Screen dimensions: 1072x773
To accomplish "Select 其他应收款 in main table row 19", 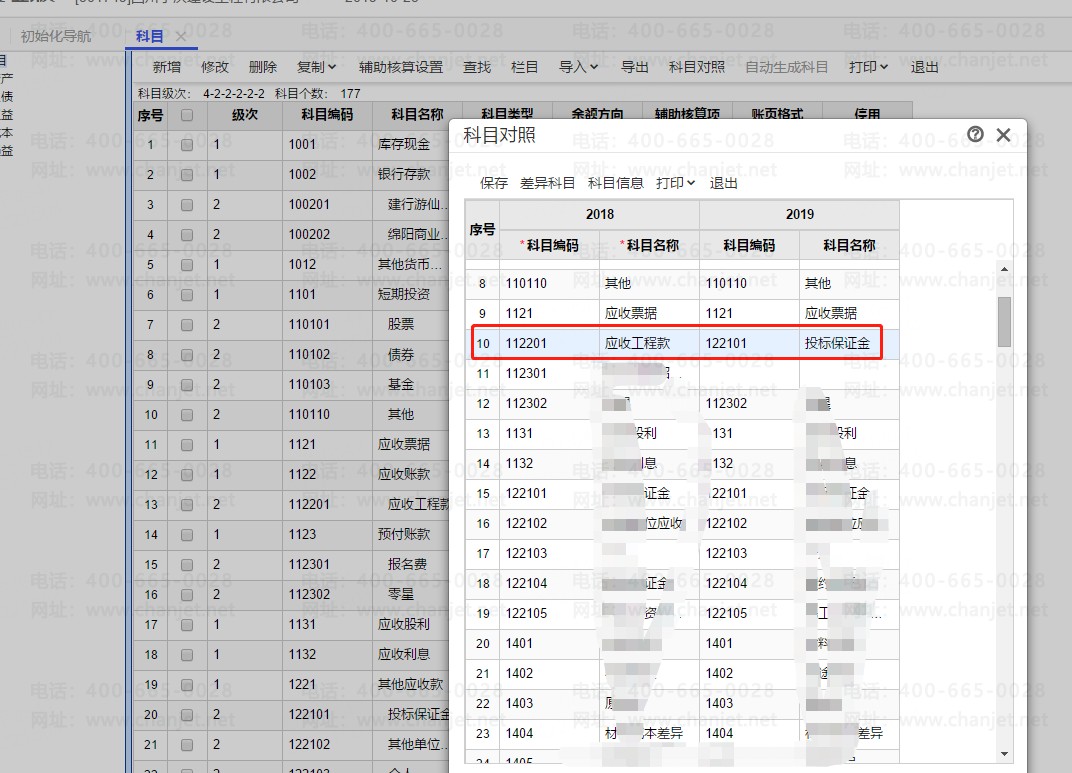I will [x=410, y=685].
